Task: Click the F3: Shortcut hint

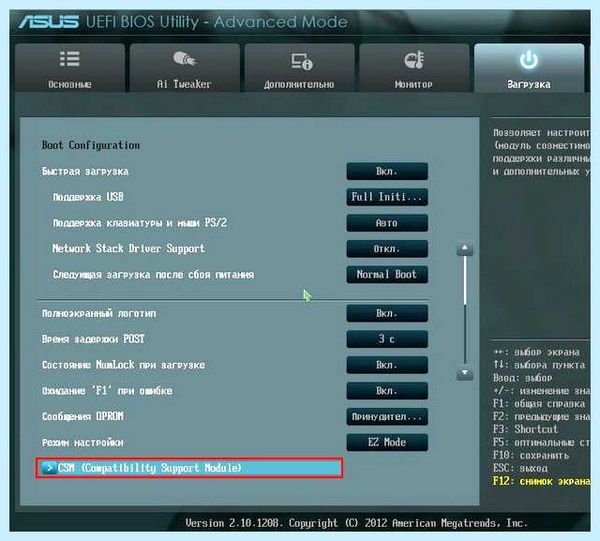Action: click(x=525, y=429)
